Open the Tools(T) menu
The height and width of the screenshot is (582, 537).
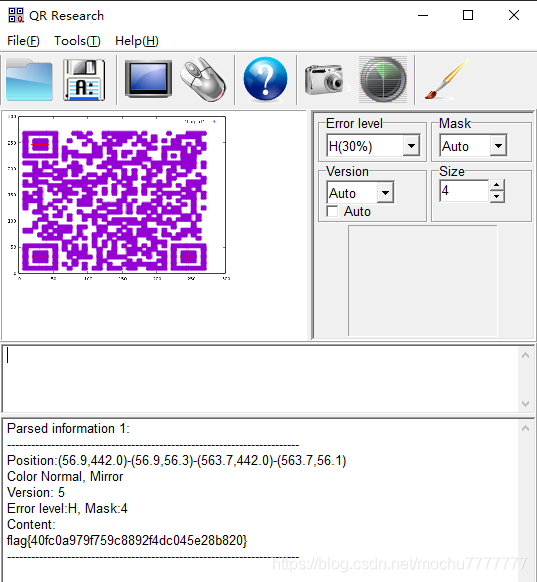pos(77,41)
